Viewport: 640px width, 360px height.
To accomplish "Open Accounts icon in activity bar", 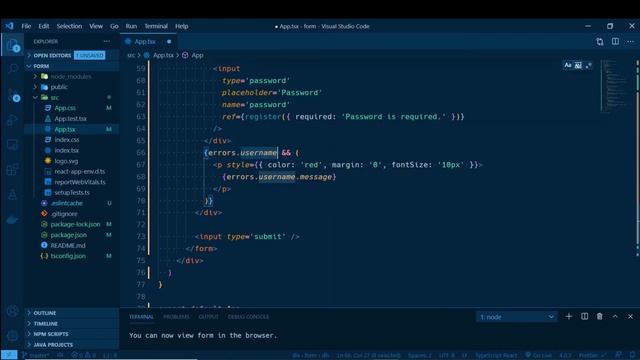I will pos(13,311).
